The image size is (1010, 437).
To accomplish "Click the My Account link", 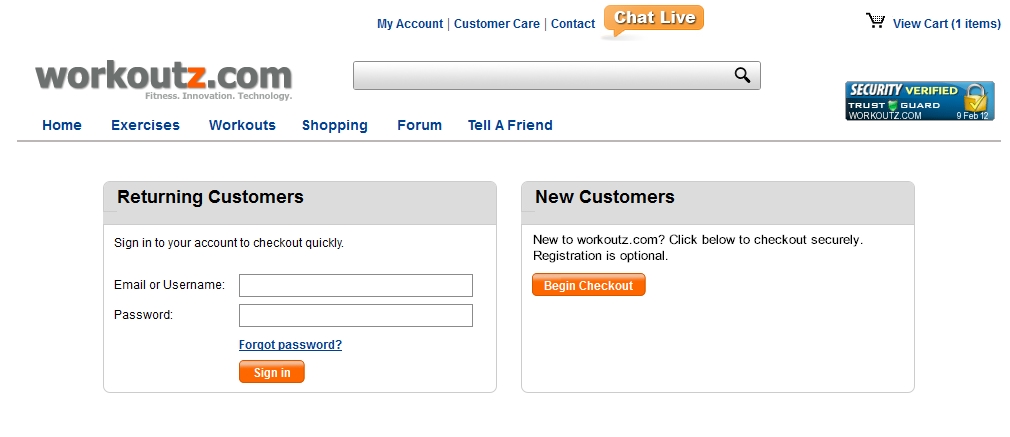I will coord(410,24).
